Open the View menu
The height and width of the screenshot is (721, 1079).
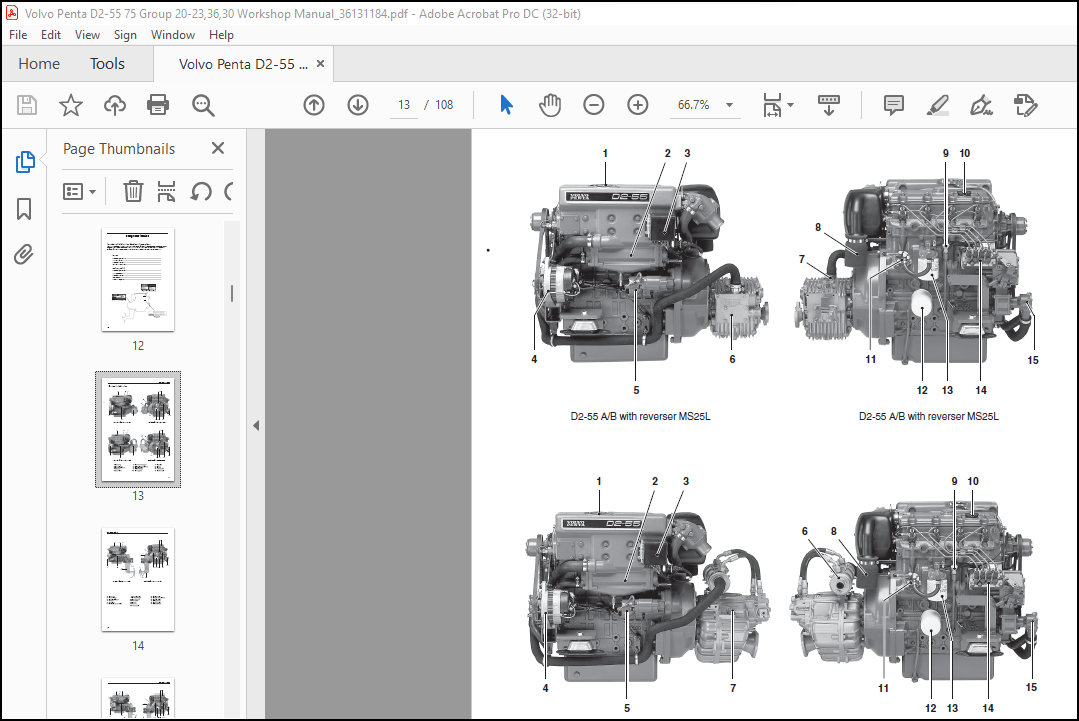coord(87,34)
